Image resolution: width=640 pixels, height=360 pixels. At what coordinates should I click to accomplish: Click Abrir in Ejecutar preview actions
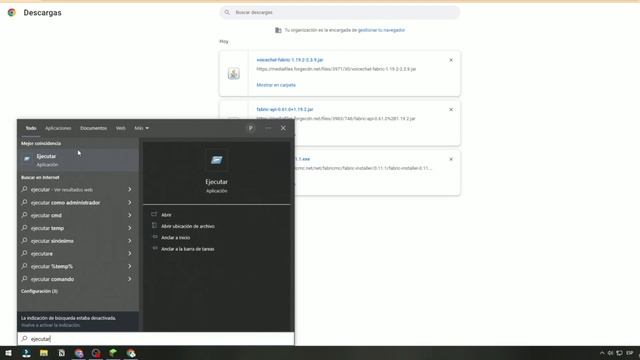pyautogui.click(x=166, y=215)
